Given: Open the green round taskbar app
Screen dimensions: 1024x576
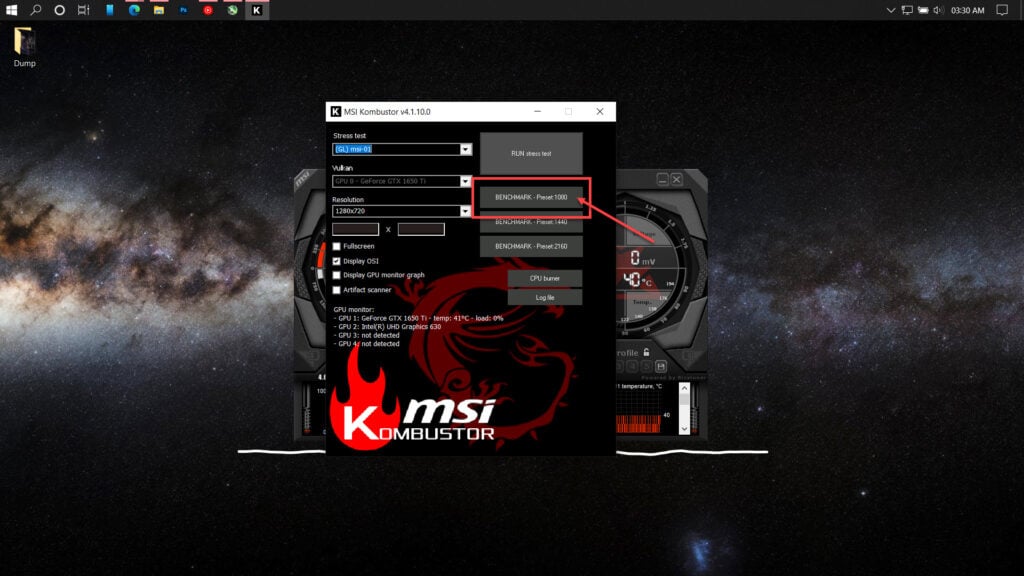Looking at the screenshot, I should click(x=232, y=10).
